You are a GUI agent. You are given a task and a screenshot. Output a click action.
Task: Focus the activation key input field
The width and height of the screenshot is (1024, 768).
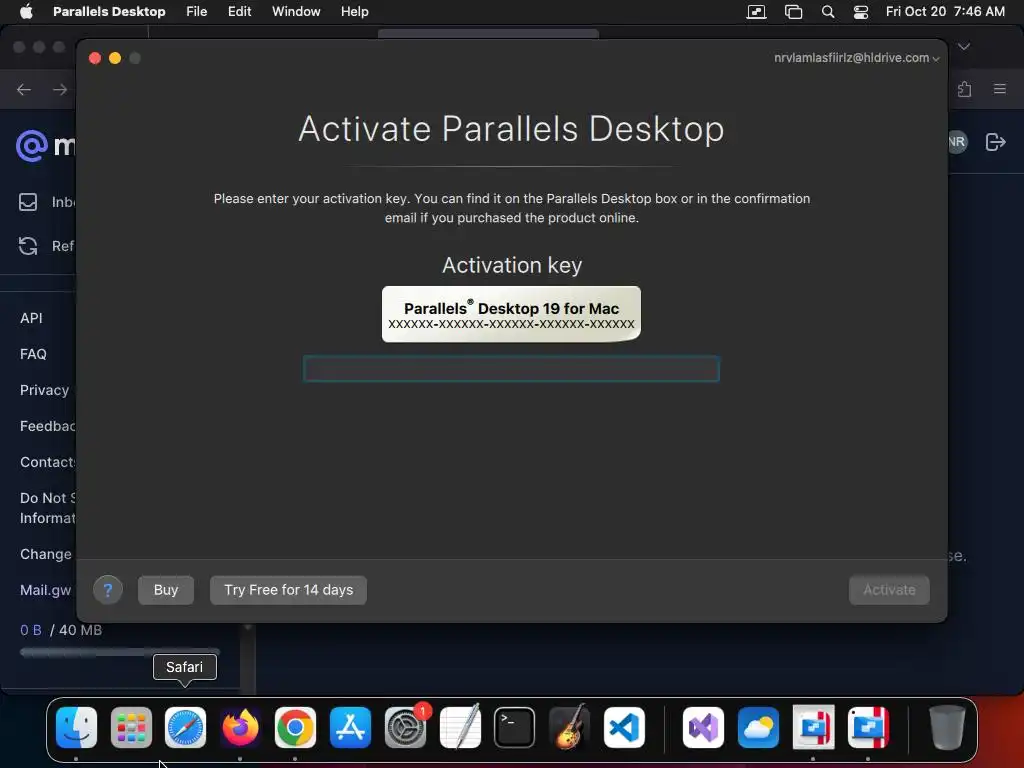511,369
